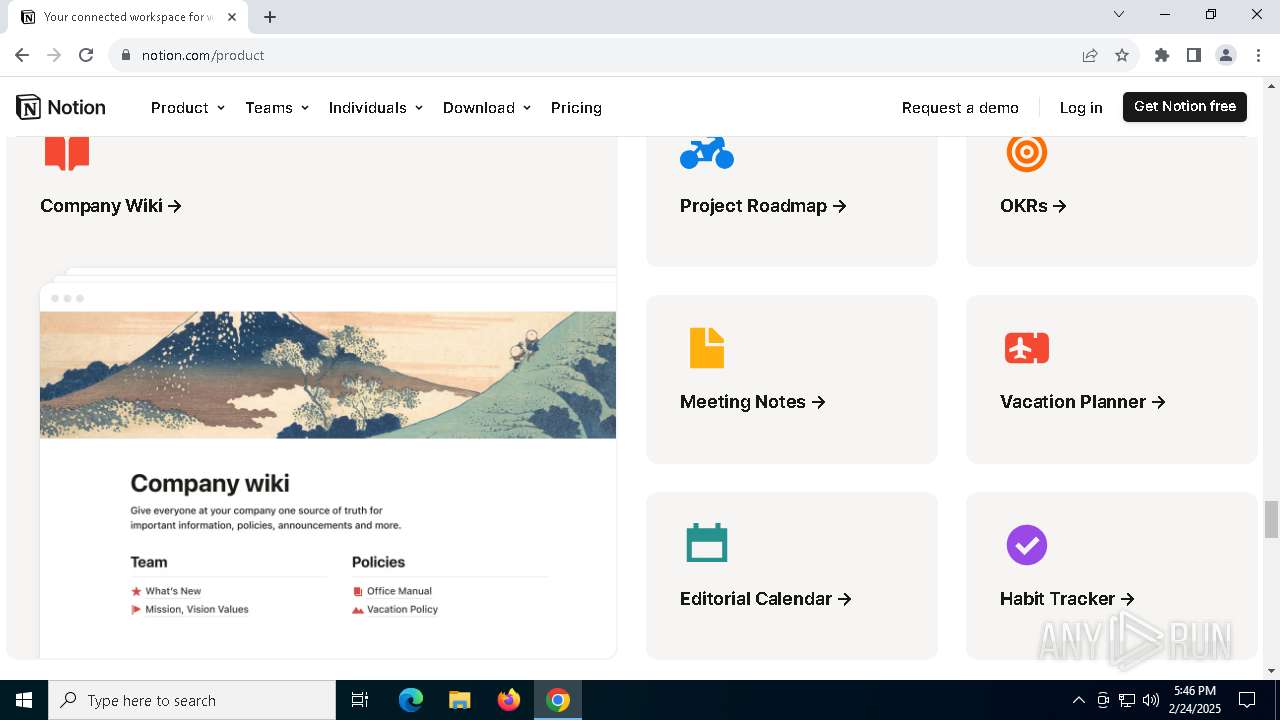
Task: Open the Project Roadmap template link
Action: pyautogui.click(x=763, y=206)
